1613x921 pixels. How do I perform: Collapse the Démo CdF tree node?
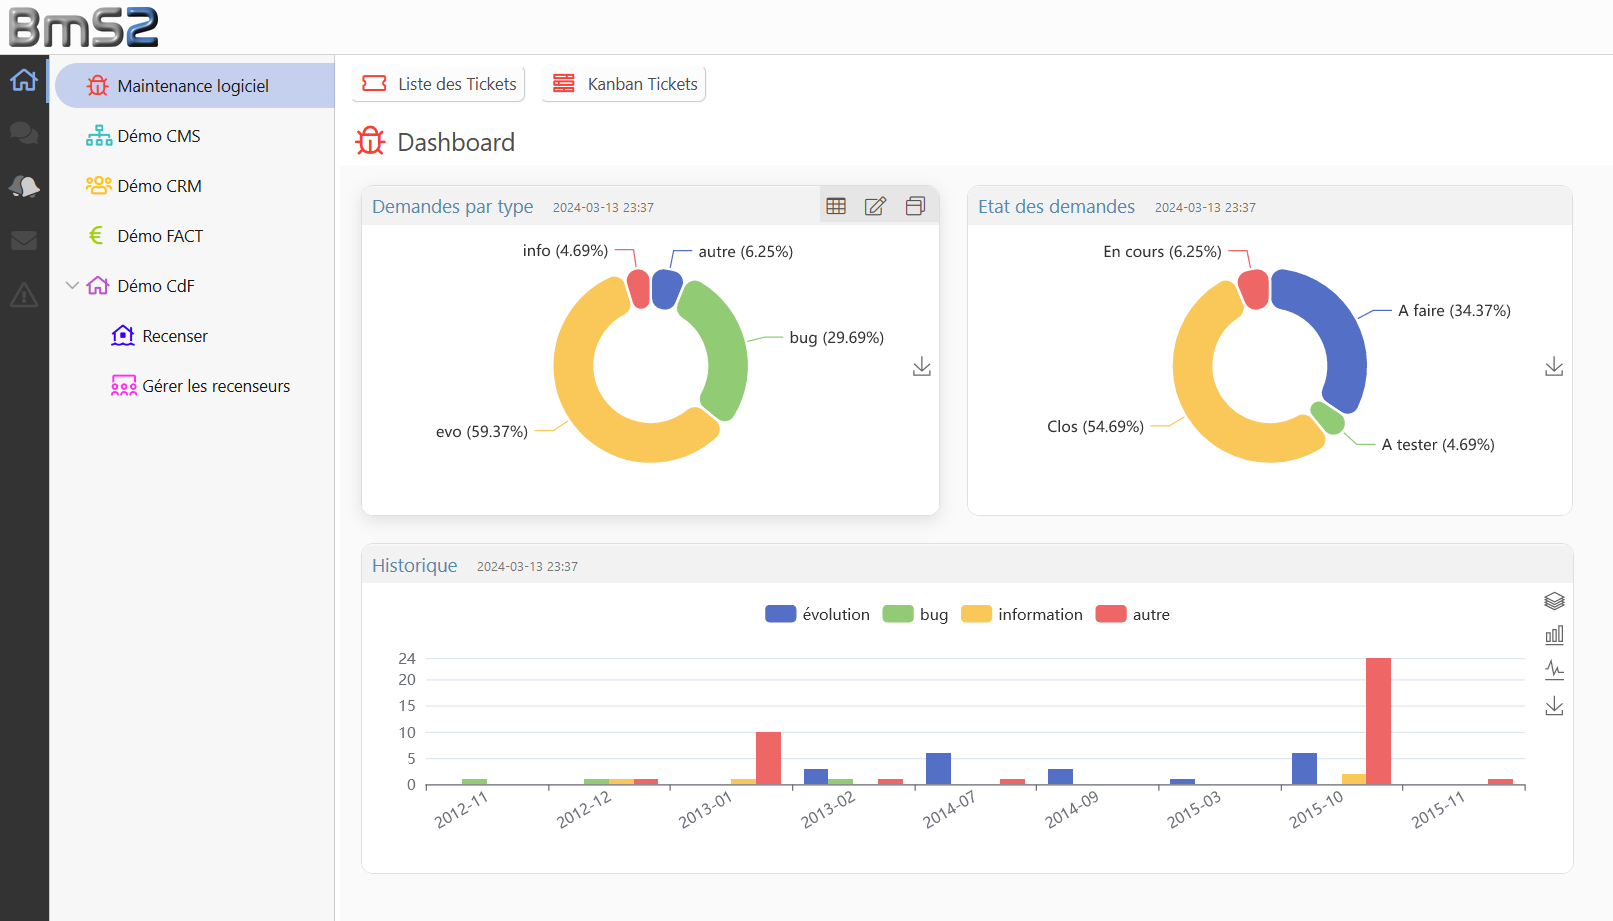pyautogui.click(x=72, y=286)
